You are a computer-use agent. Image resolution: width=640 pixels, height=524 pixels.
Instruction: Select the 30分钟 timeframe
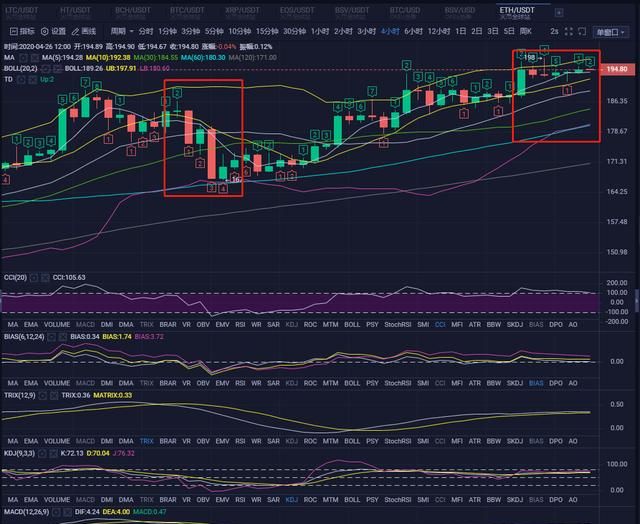pos(294,31)
